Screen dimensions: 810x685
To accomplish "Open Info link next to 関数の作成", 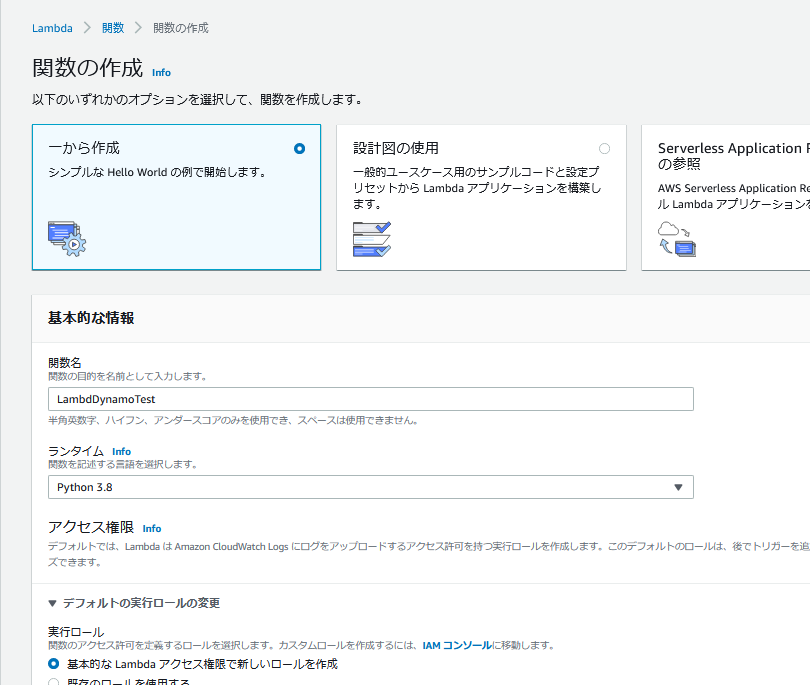I will click(161, 73).
